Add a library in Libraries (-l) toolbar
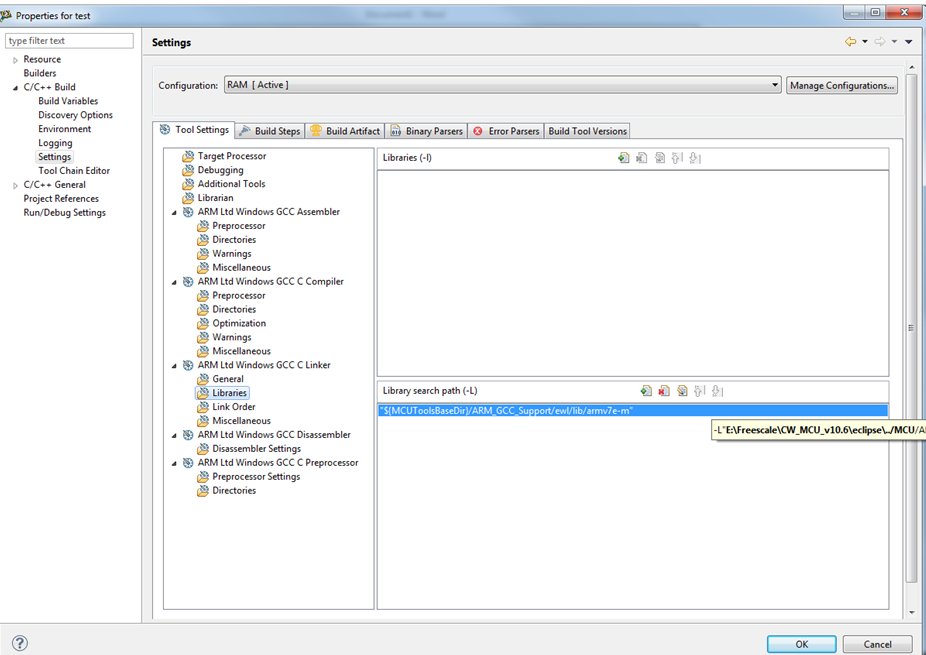The width and height of the screenshot is (926, 655). (x=624, y=158)
